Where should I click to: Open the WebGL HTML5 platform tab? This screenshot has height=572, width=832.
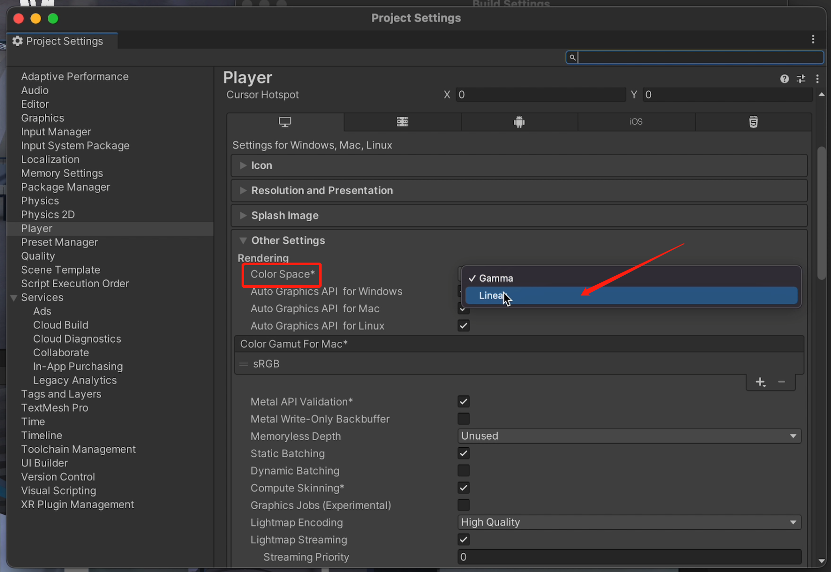pyautogui.click(x=753, y=122)
